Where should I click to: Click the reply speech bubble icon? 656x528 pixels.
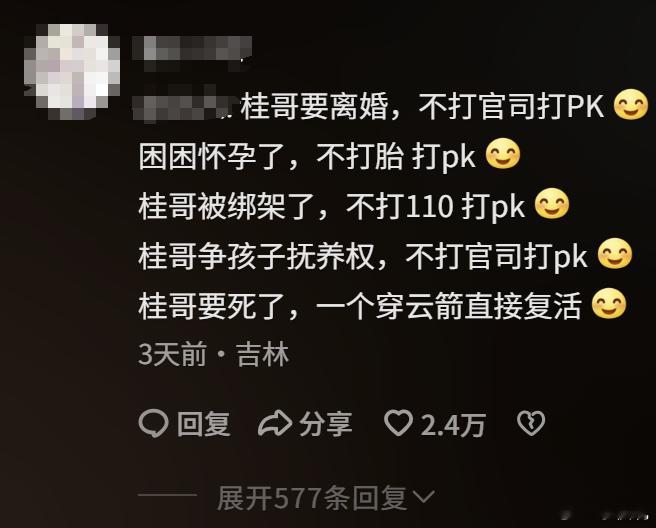click(153, 423)
